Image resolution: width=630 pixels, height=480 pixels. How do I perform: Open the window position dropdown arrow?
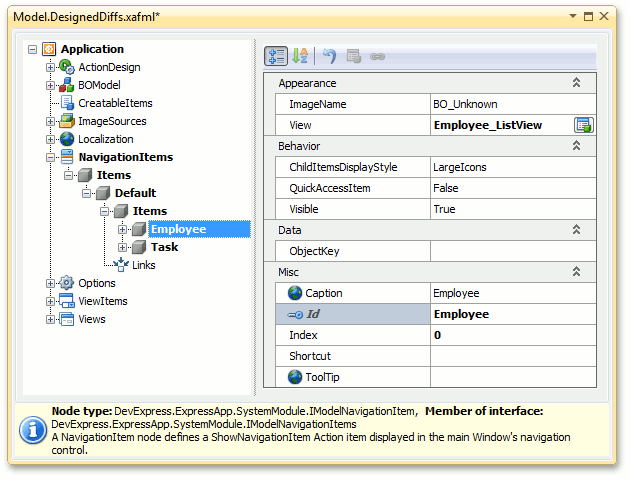pos(573,16)
